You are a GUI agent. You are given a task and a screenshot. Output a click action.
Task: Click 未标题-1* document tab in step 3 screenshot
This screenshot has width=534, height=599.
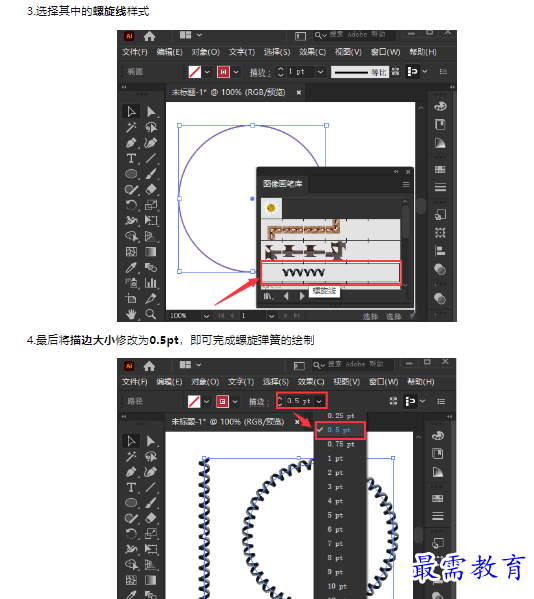click(x=228, y=92)
